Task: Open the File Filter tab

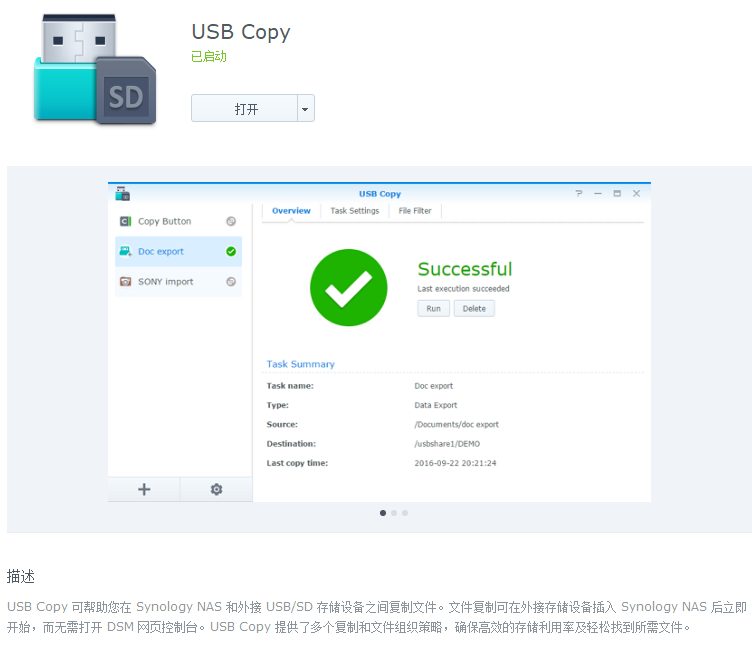Action: [x=415, y=211]
